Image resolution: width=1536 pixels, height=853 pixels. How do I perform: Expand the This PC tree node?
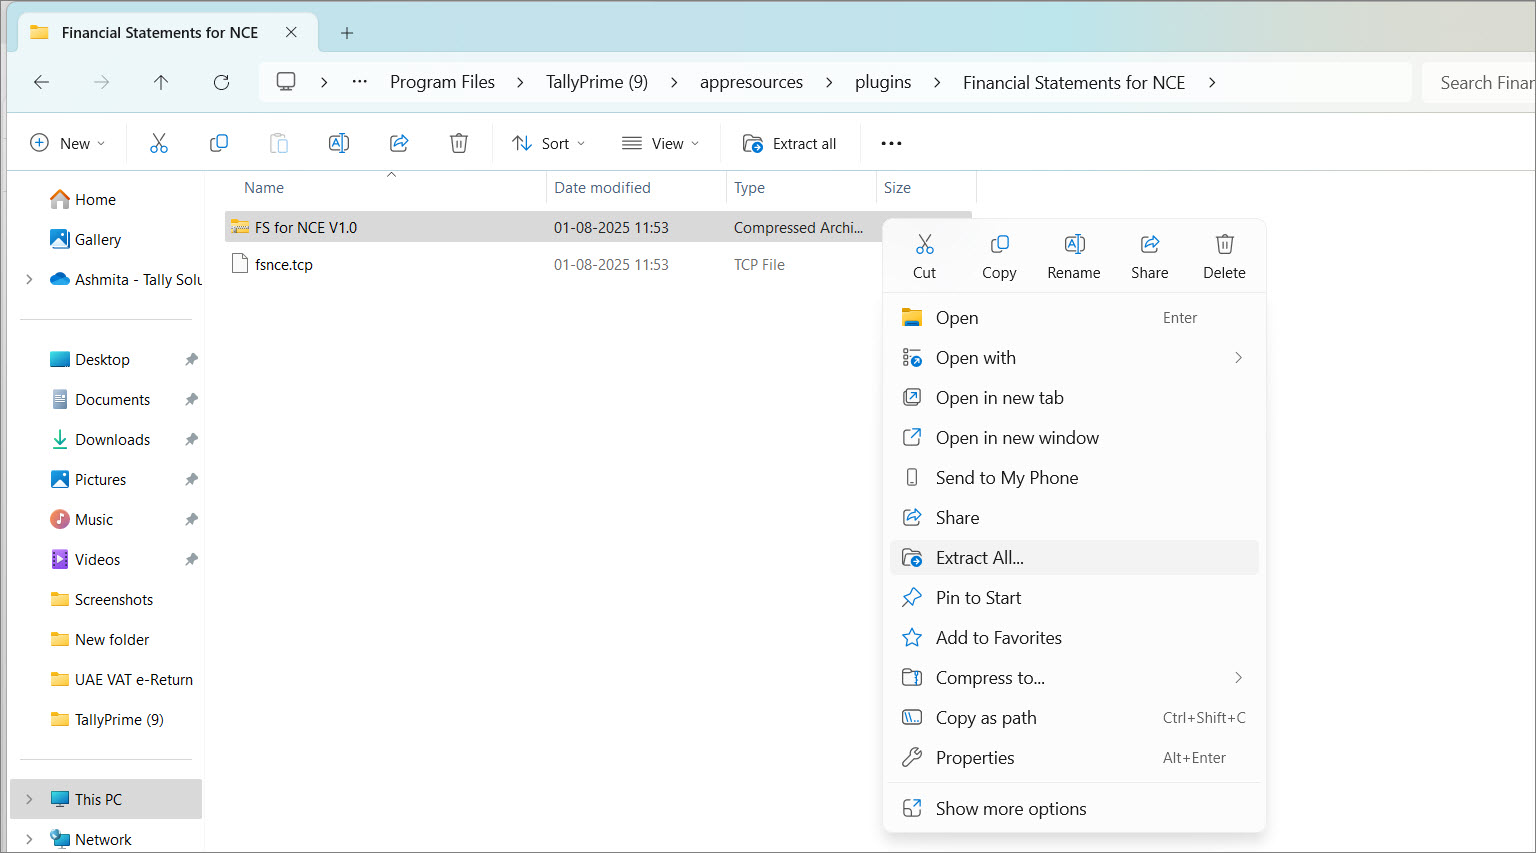click(x=29, y=799)
